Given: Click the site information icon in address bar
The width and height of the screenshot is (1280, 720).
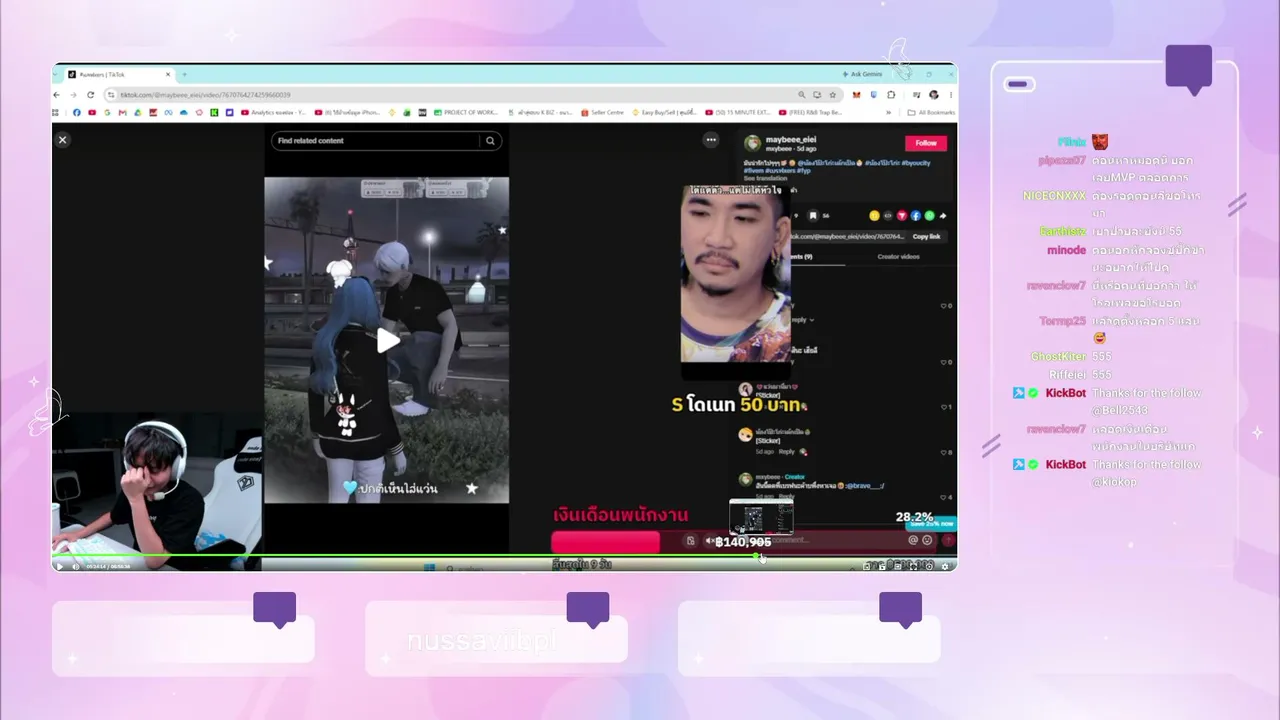Looking at the screenshot, I should (111, 95).
